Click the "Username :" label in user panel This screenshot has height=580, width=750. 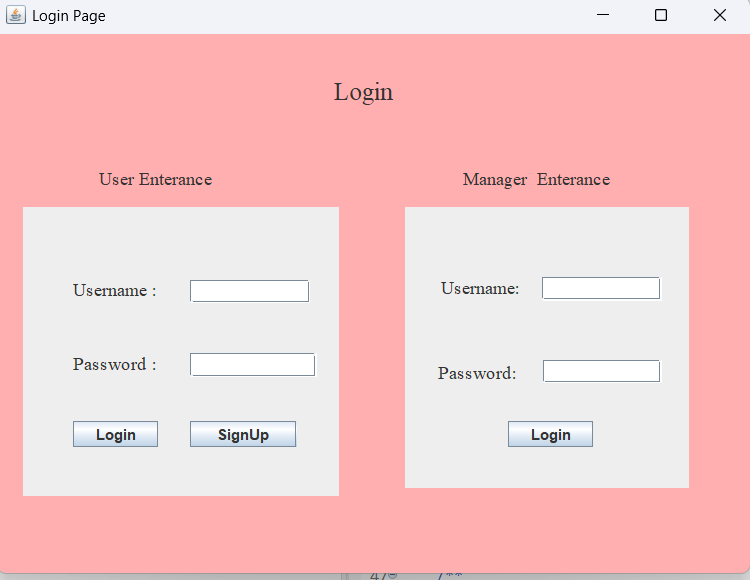click(x=114, y=291)
